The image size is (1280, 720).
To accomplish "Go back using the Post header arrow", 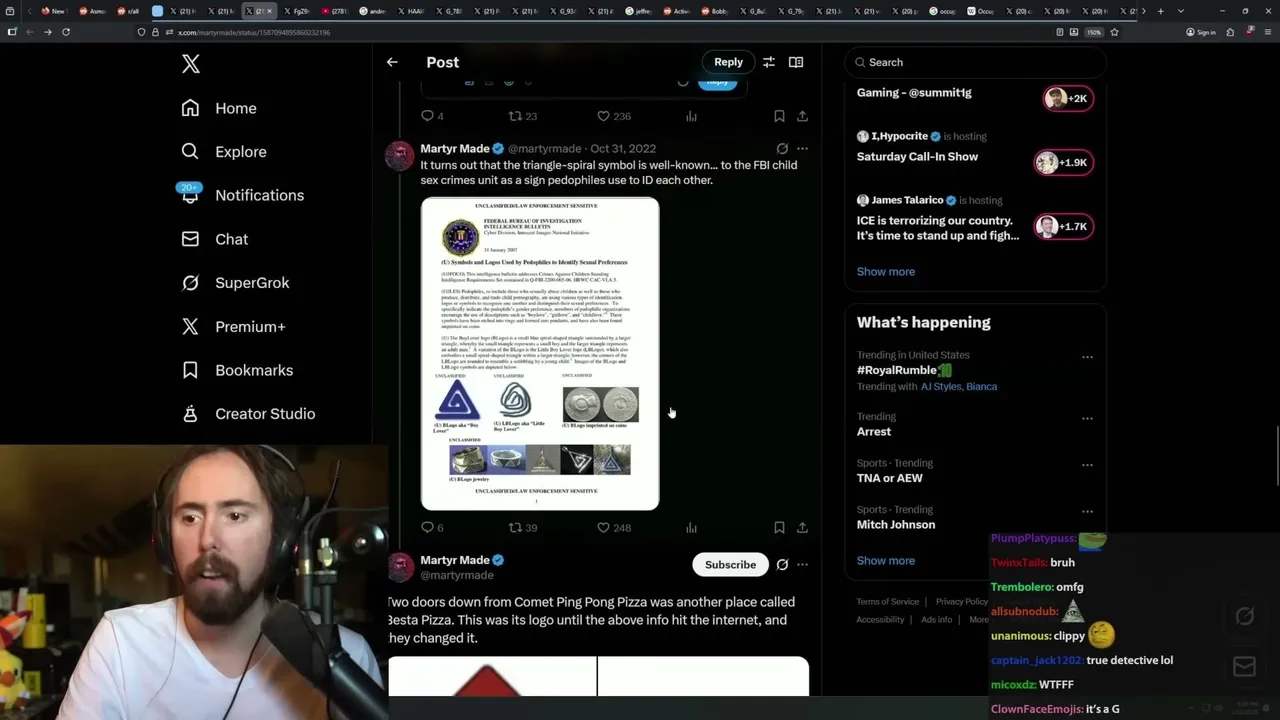I will click(x=392, y=62).
